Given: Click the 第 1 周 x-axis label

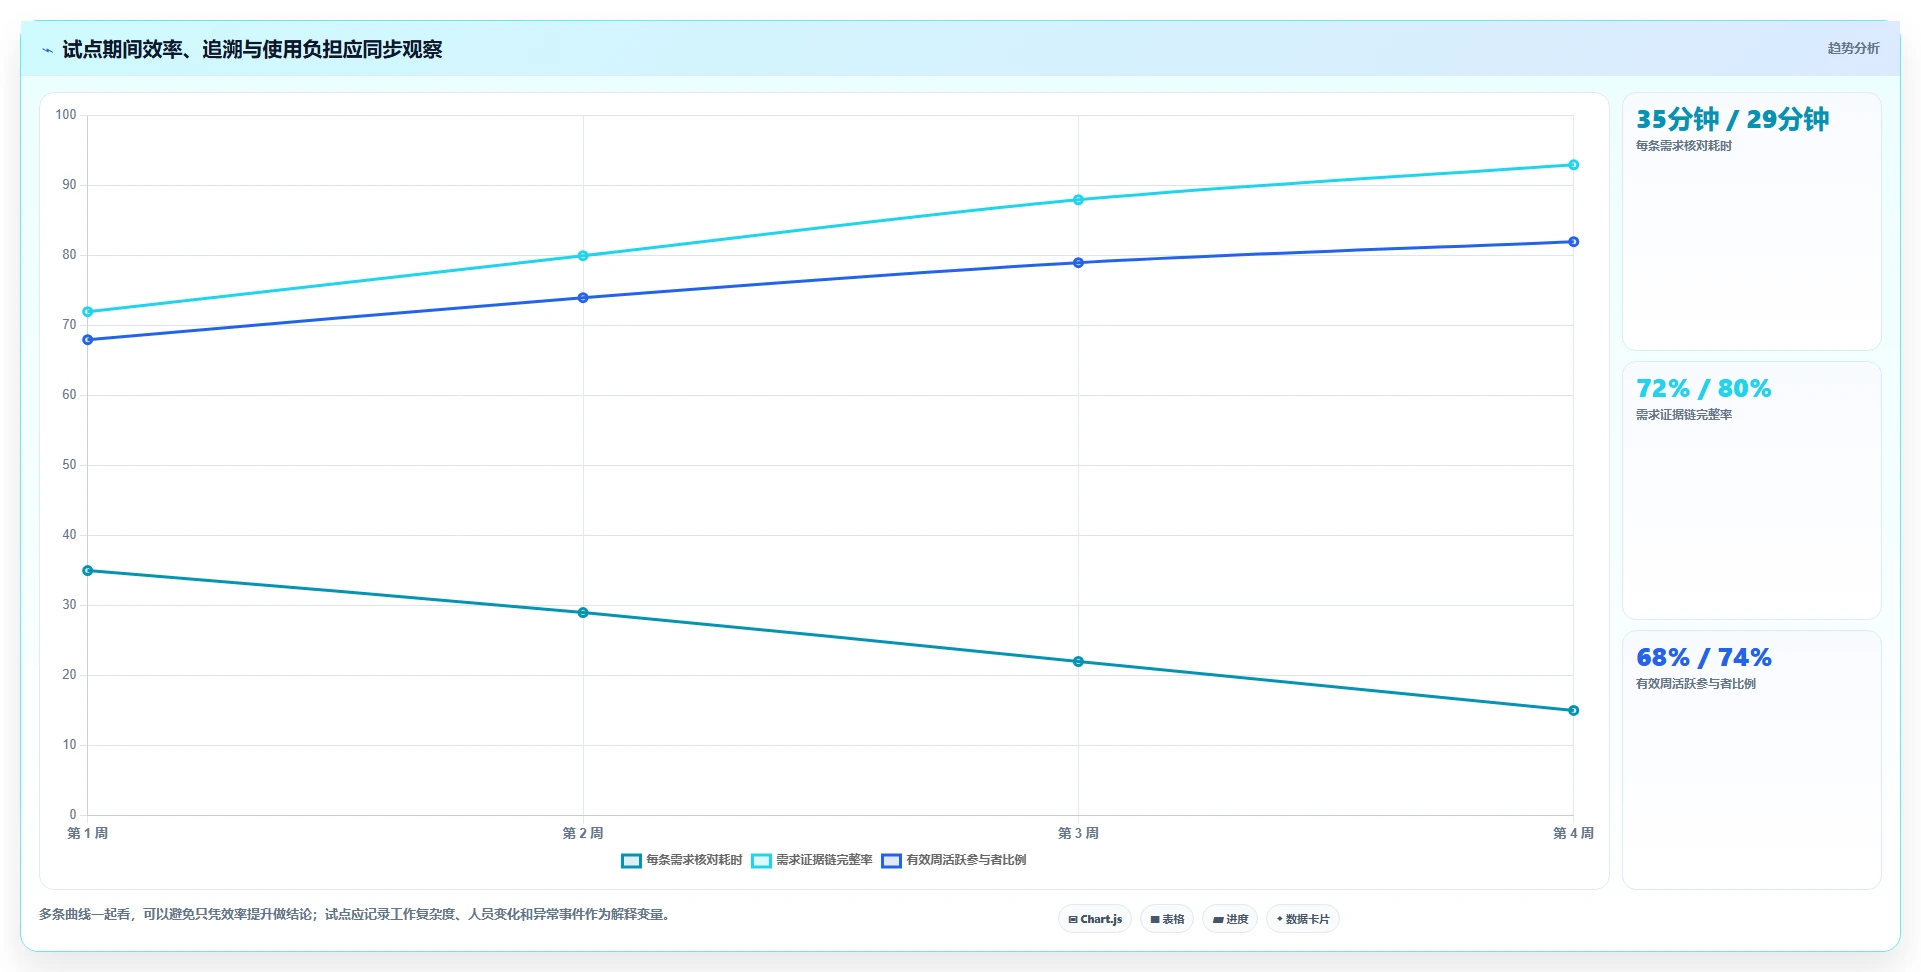Looking at the screenshot, I should click(88, 833).
